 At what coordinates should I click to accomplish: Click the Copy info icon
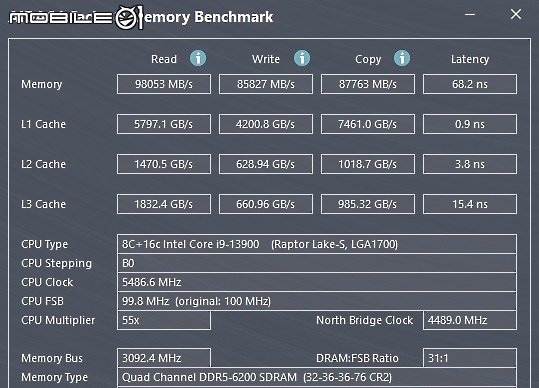coord(402,58)
